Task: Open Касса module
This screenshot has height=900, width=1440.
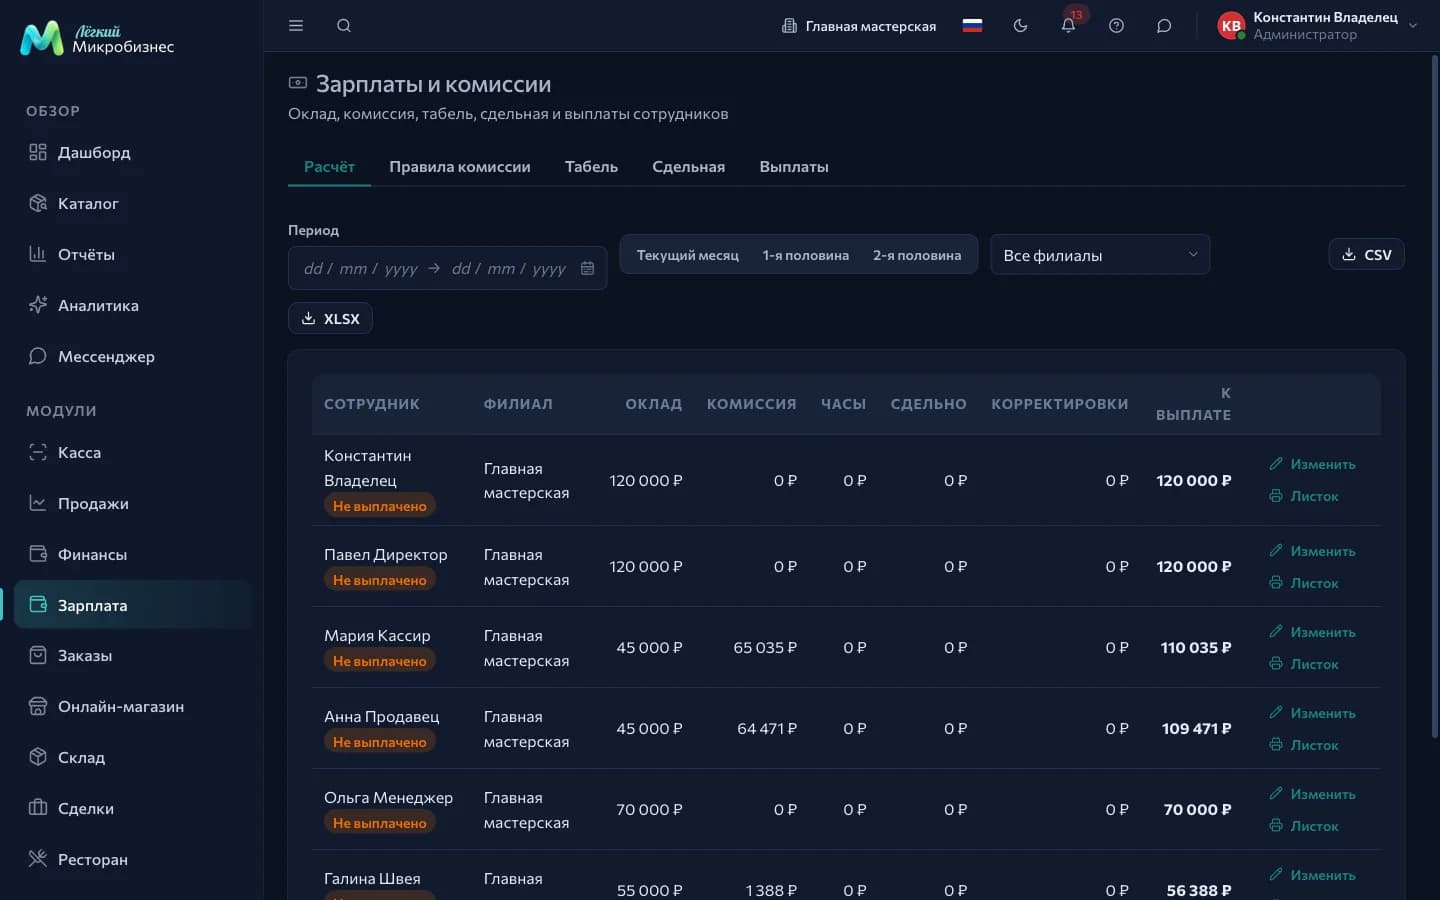Action: tap(132, 452)
